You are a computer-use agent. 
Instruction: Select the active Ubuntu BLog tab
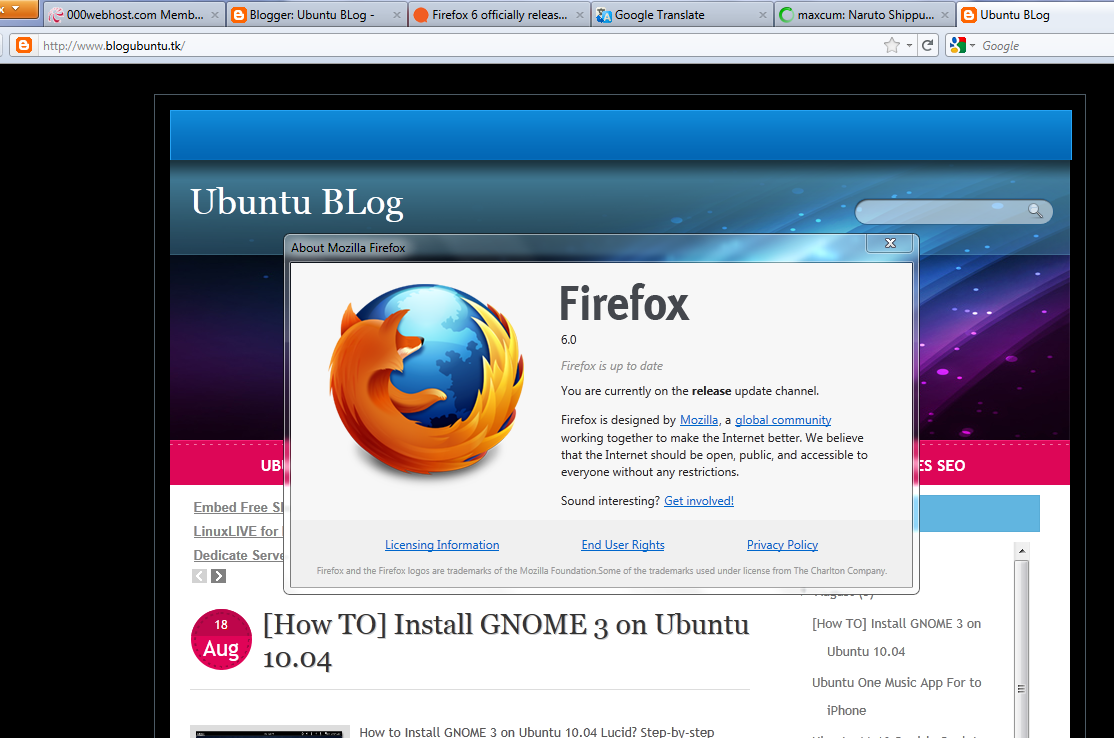[x=1036, y=15]
